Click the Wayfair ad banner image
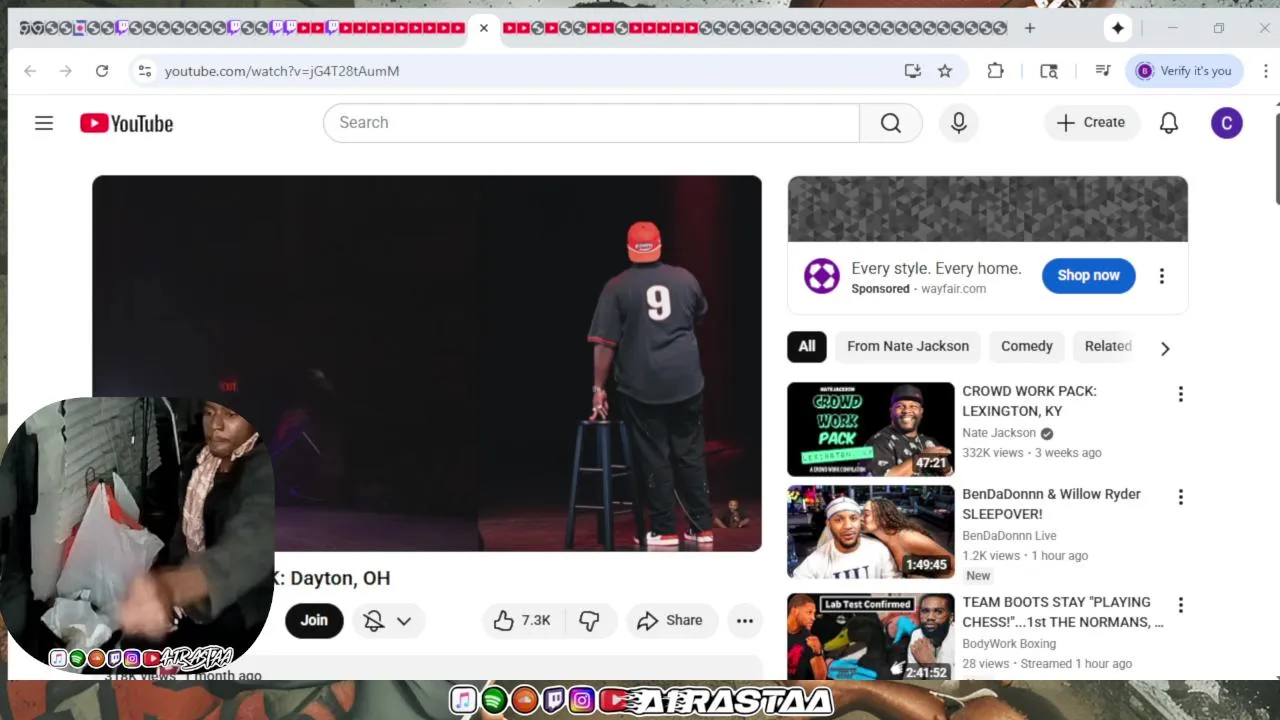This screenshot has height=720, width=1280. coord(987,209)
